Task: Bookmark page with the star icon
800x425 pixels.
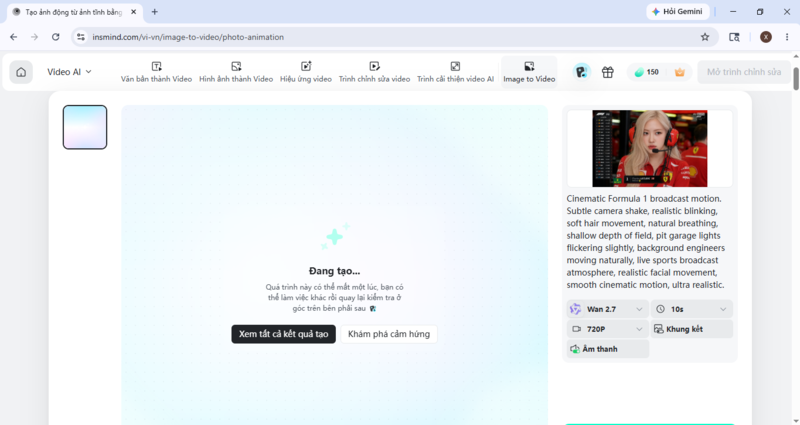Action: tap(705, 37)
